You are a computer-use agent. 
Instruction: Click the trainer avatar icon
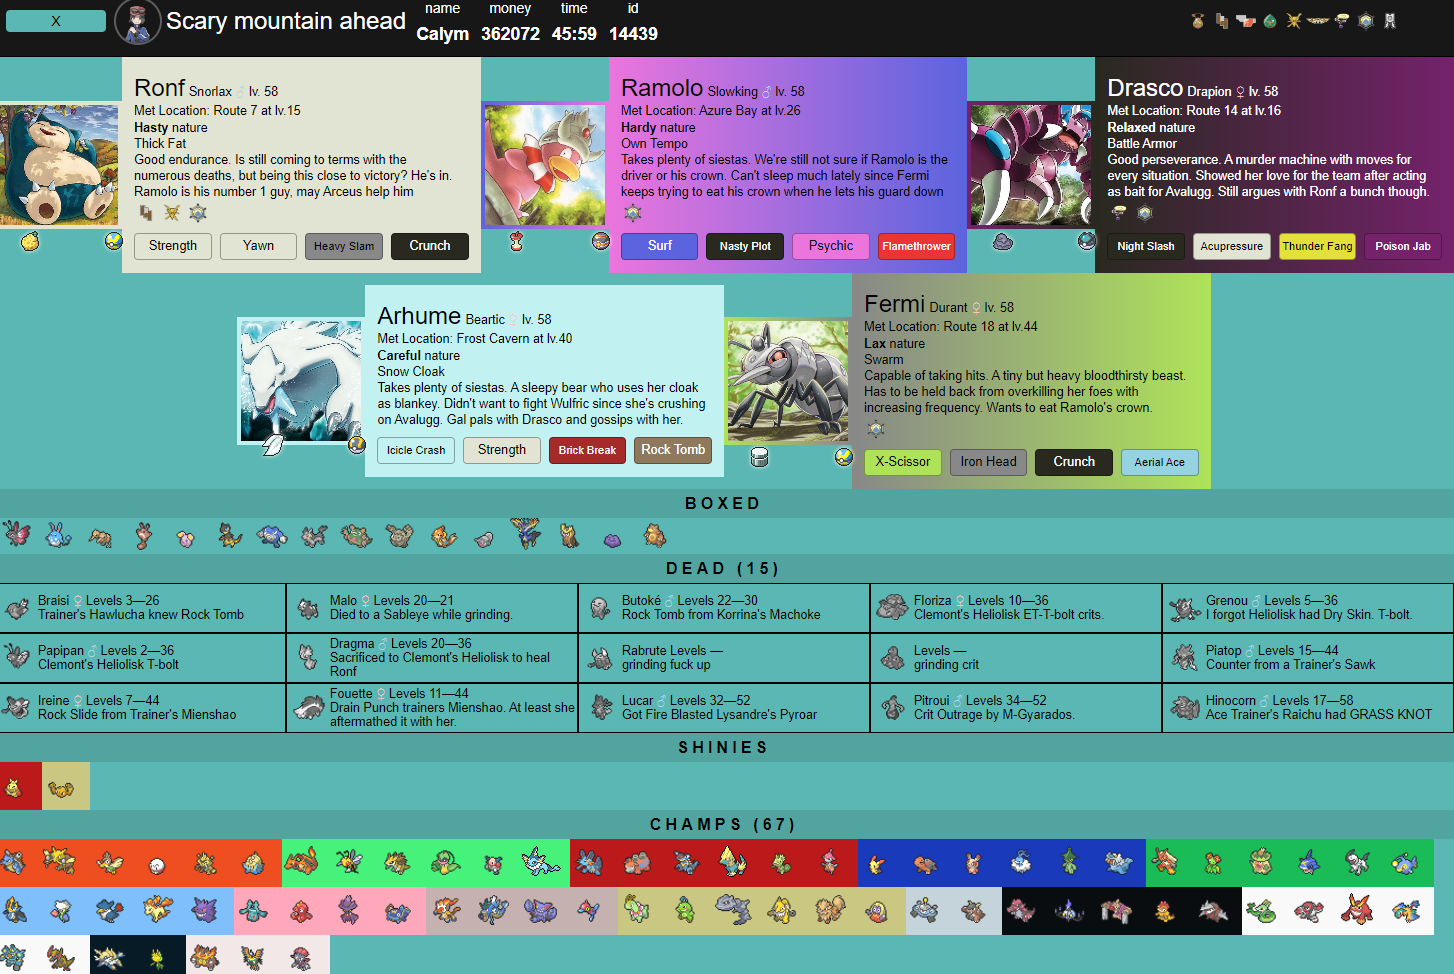(x=138, y=22)
